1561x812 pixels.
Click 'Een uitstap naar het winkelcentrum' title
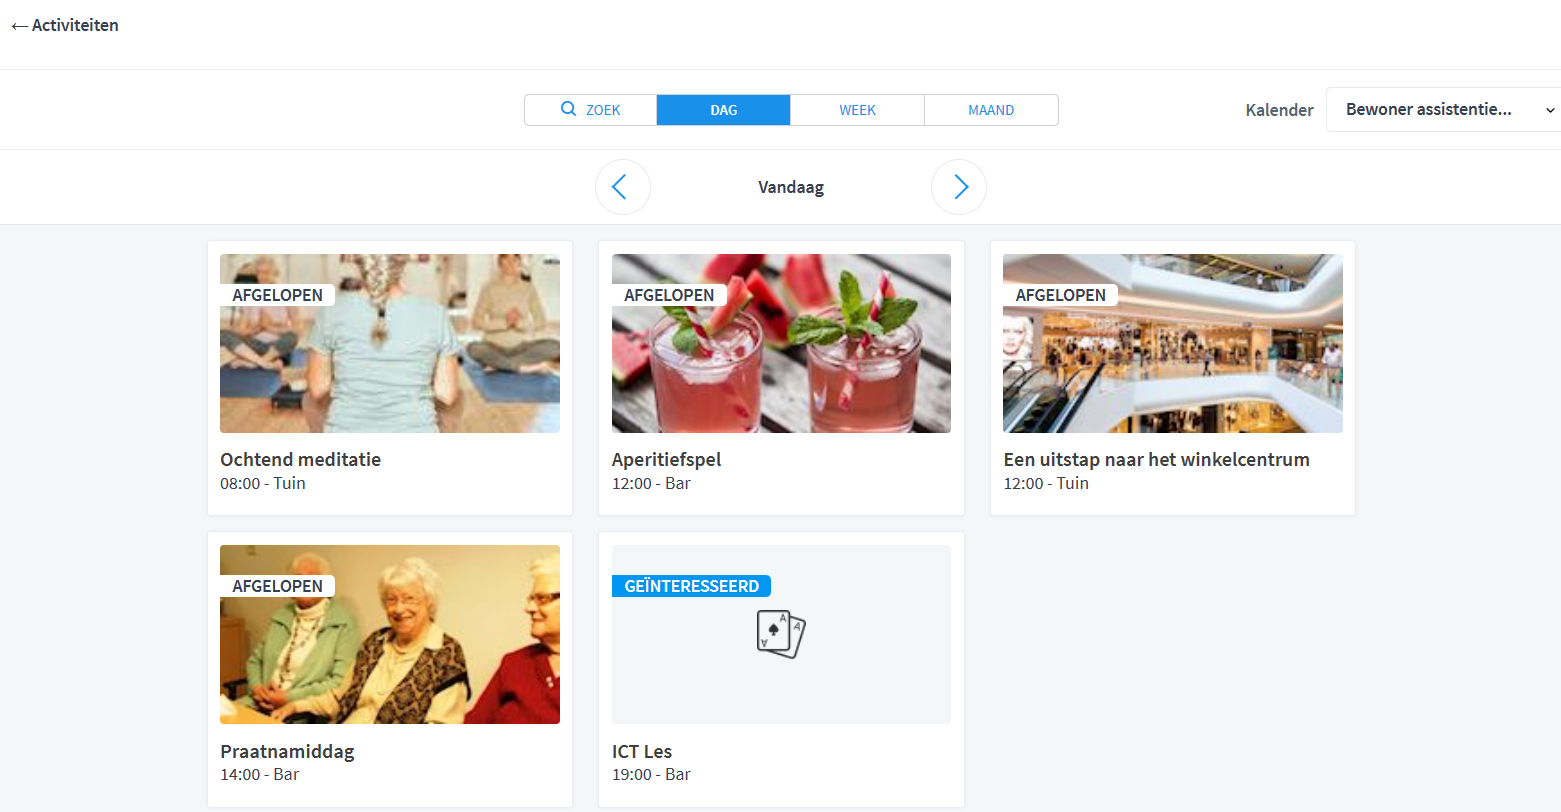point(1156,460)
